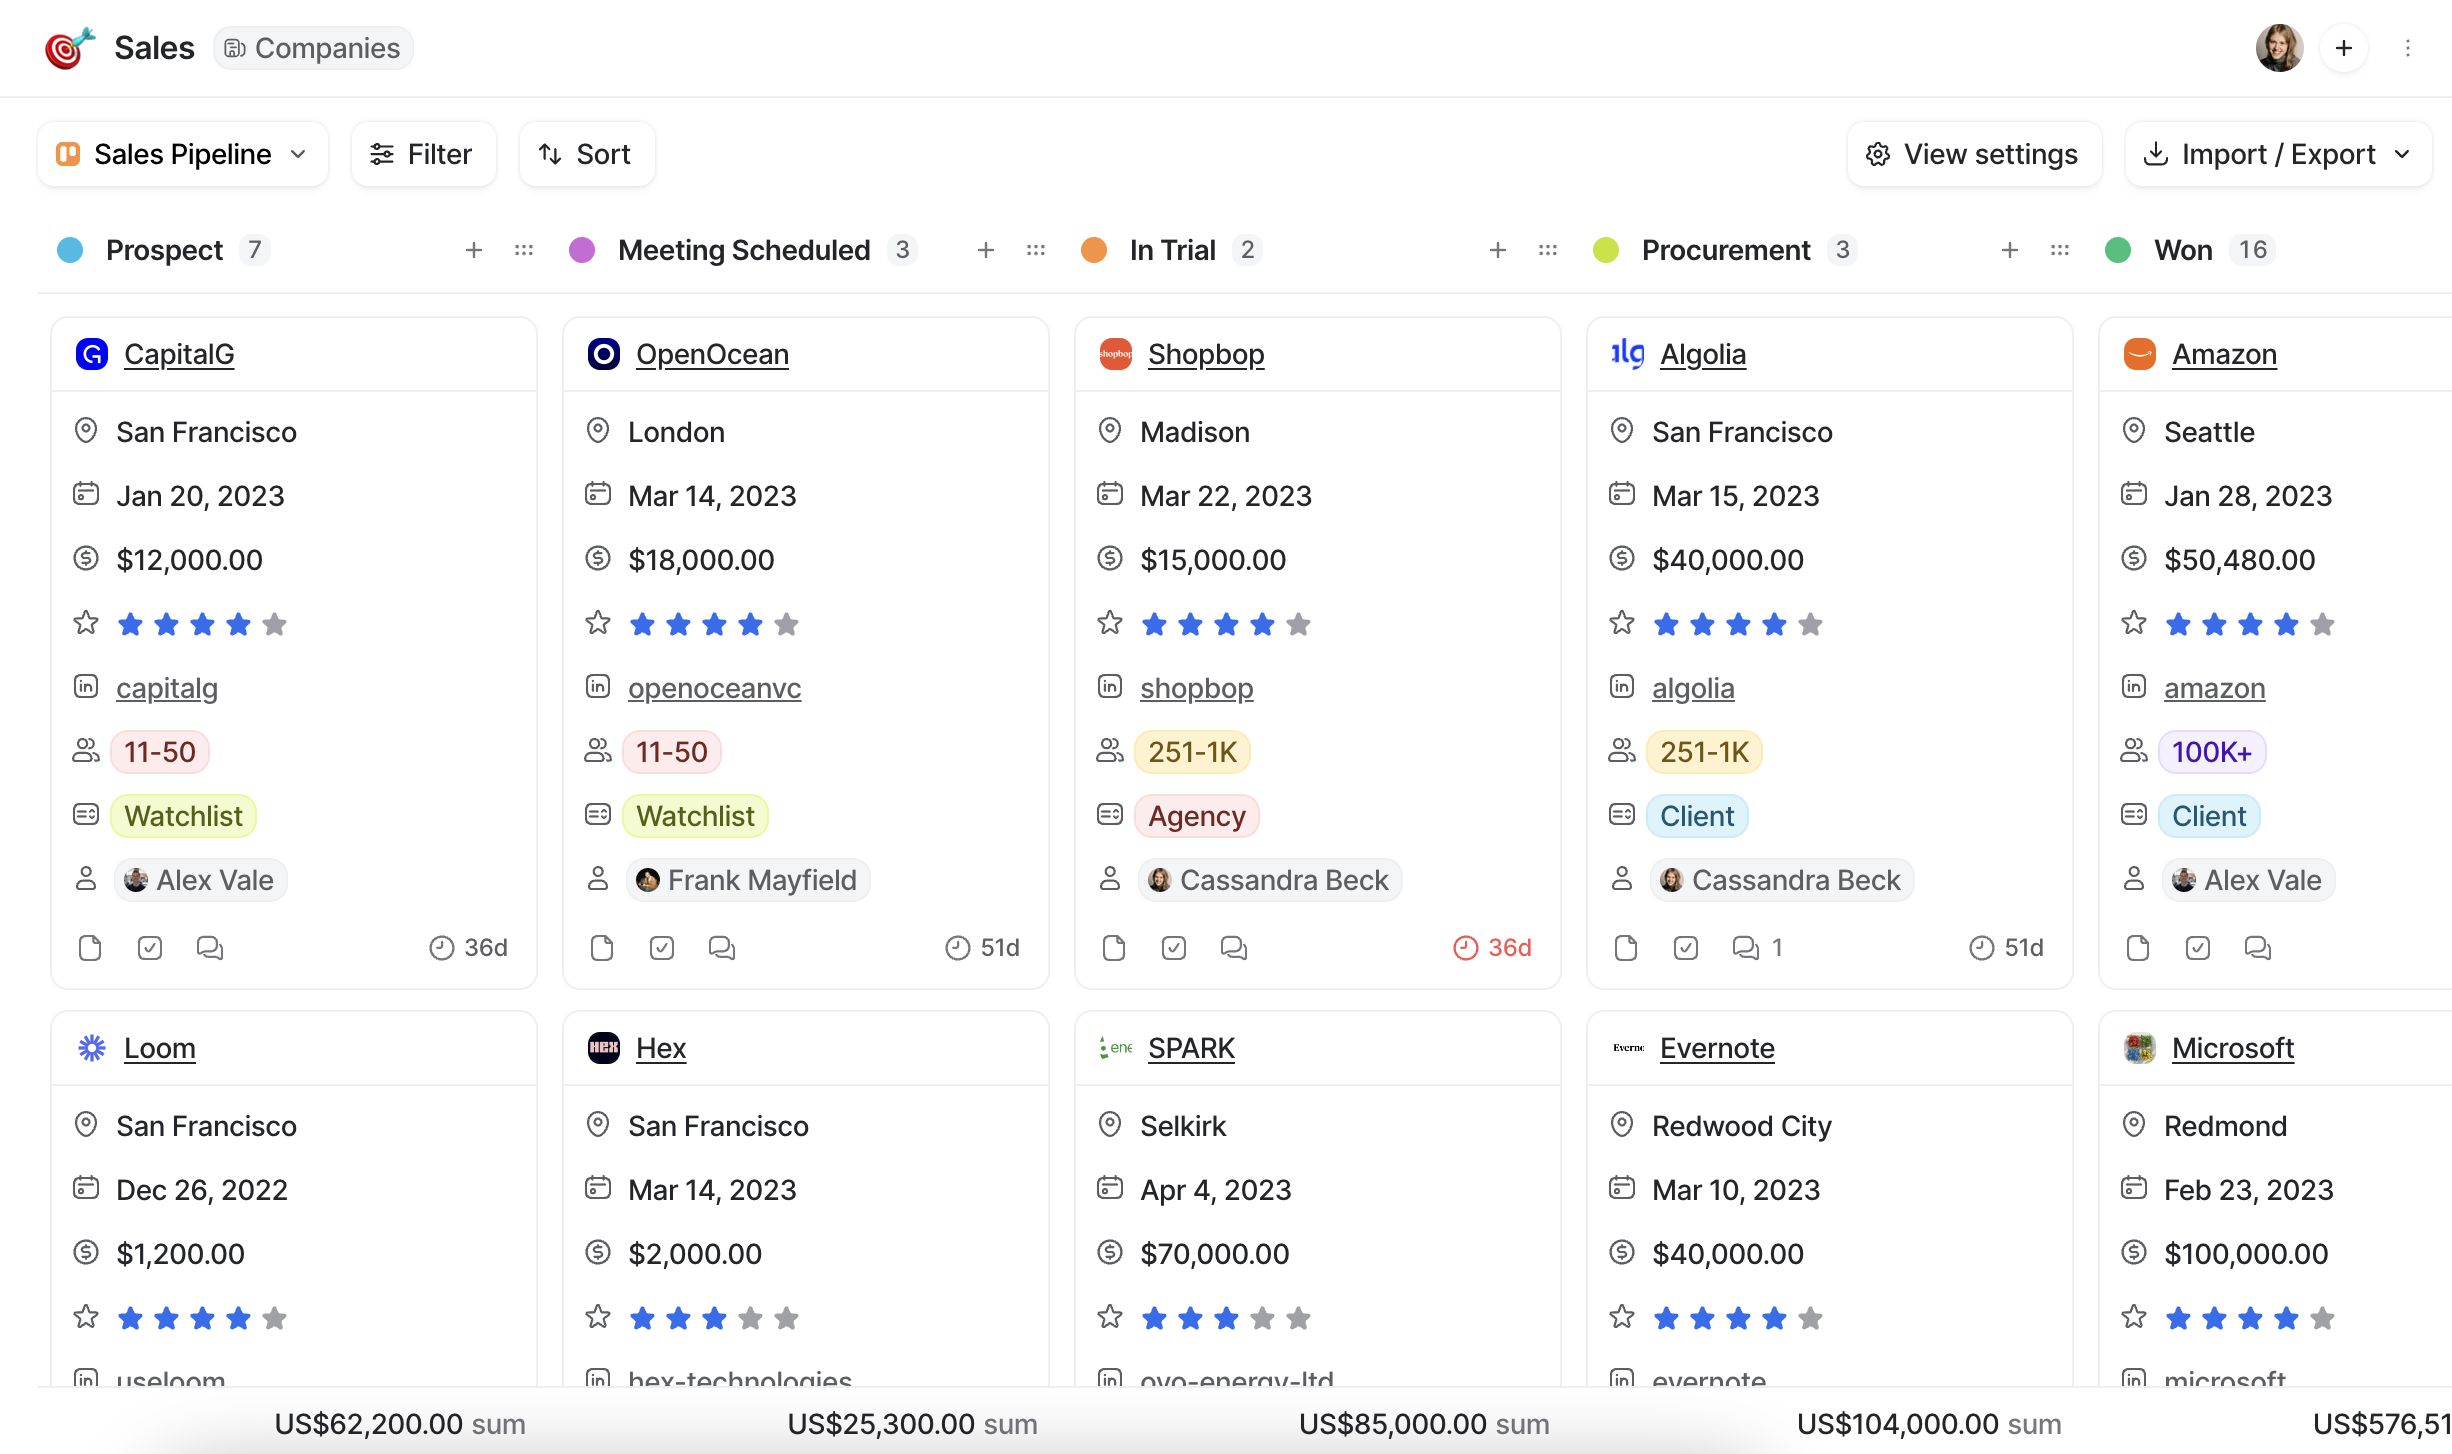Screen dimensions: 2452x1454
Task: Open the Companies tab chip
Action: (313, 48)
